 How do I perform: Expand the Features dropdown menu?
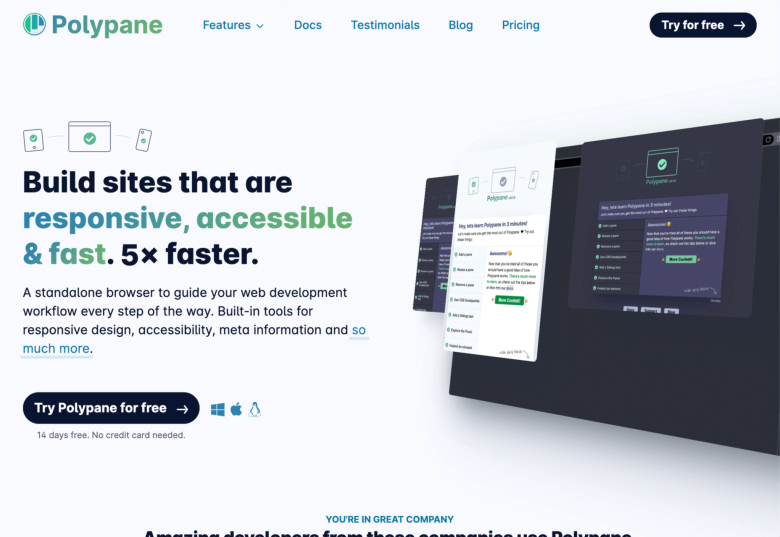point(233,25)
